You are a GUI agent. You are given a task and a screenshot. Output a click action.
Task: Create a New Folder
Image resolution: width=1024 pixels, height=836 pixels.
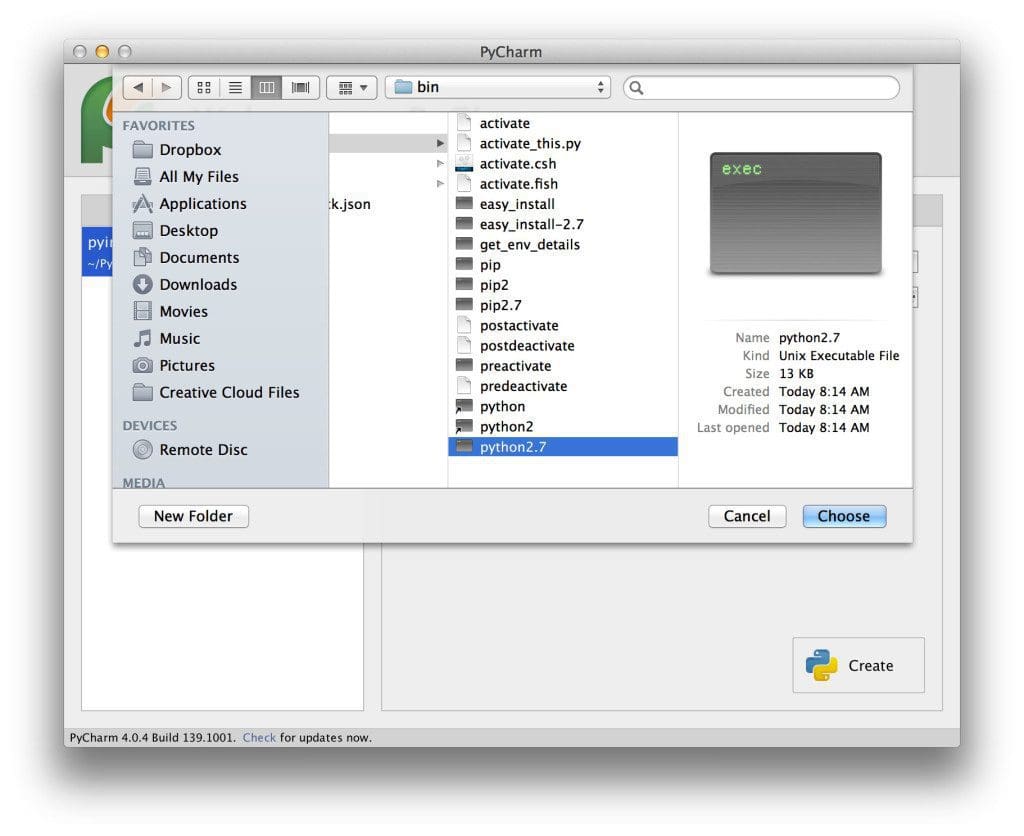pyautogui.click(x=193, y=516)
